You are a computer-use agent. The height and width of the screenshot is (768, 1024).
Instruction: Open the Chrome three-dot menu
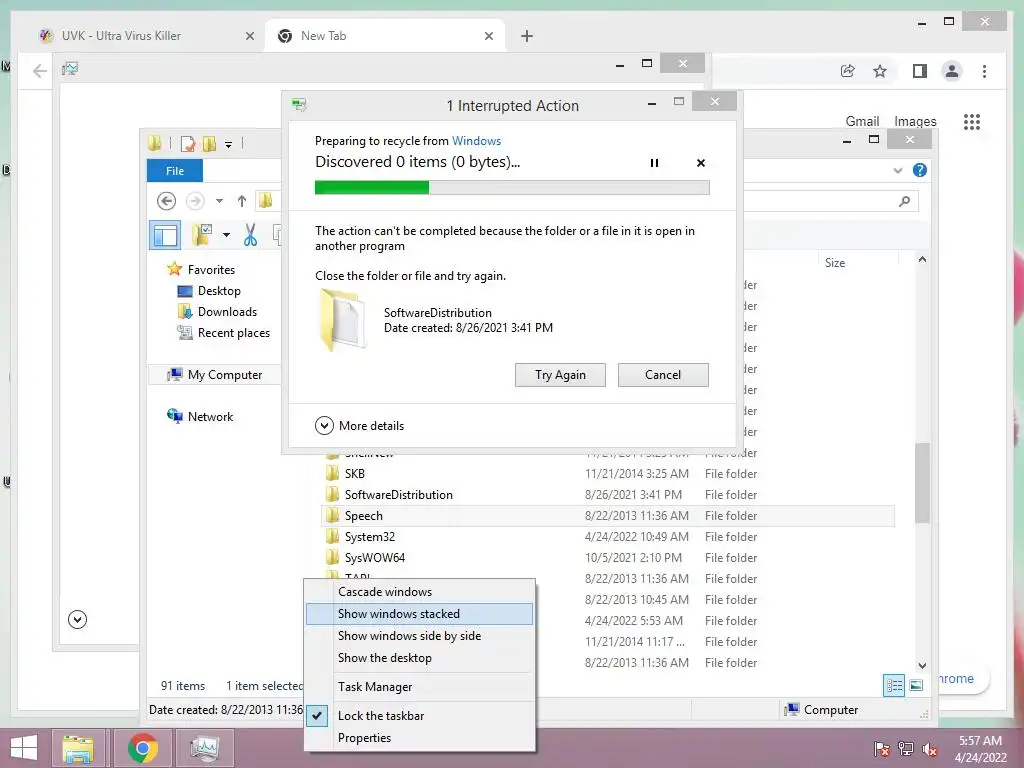coord(984,71)
